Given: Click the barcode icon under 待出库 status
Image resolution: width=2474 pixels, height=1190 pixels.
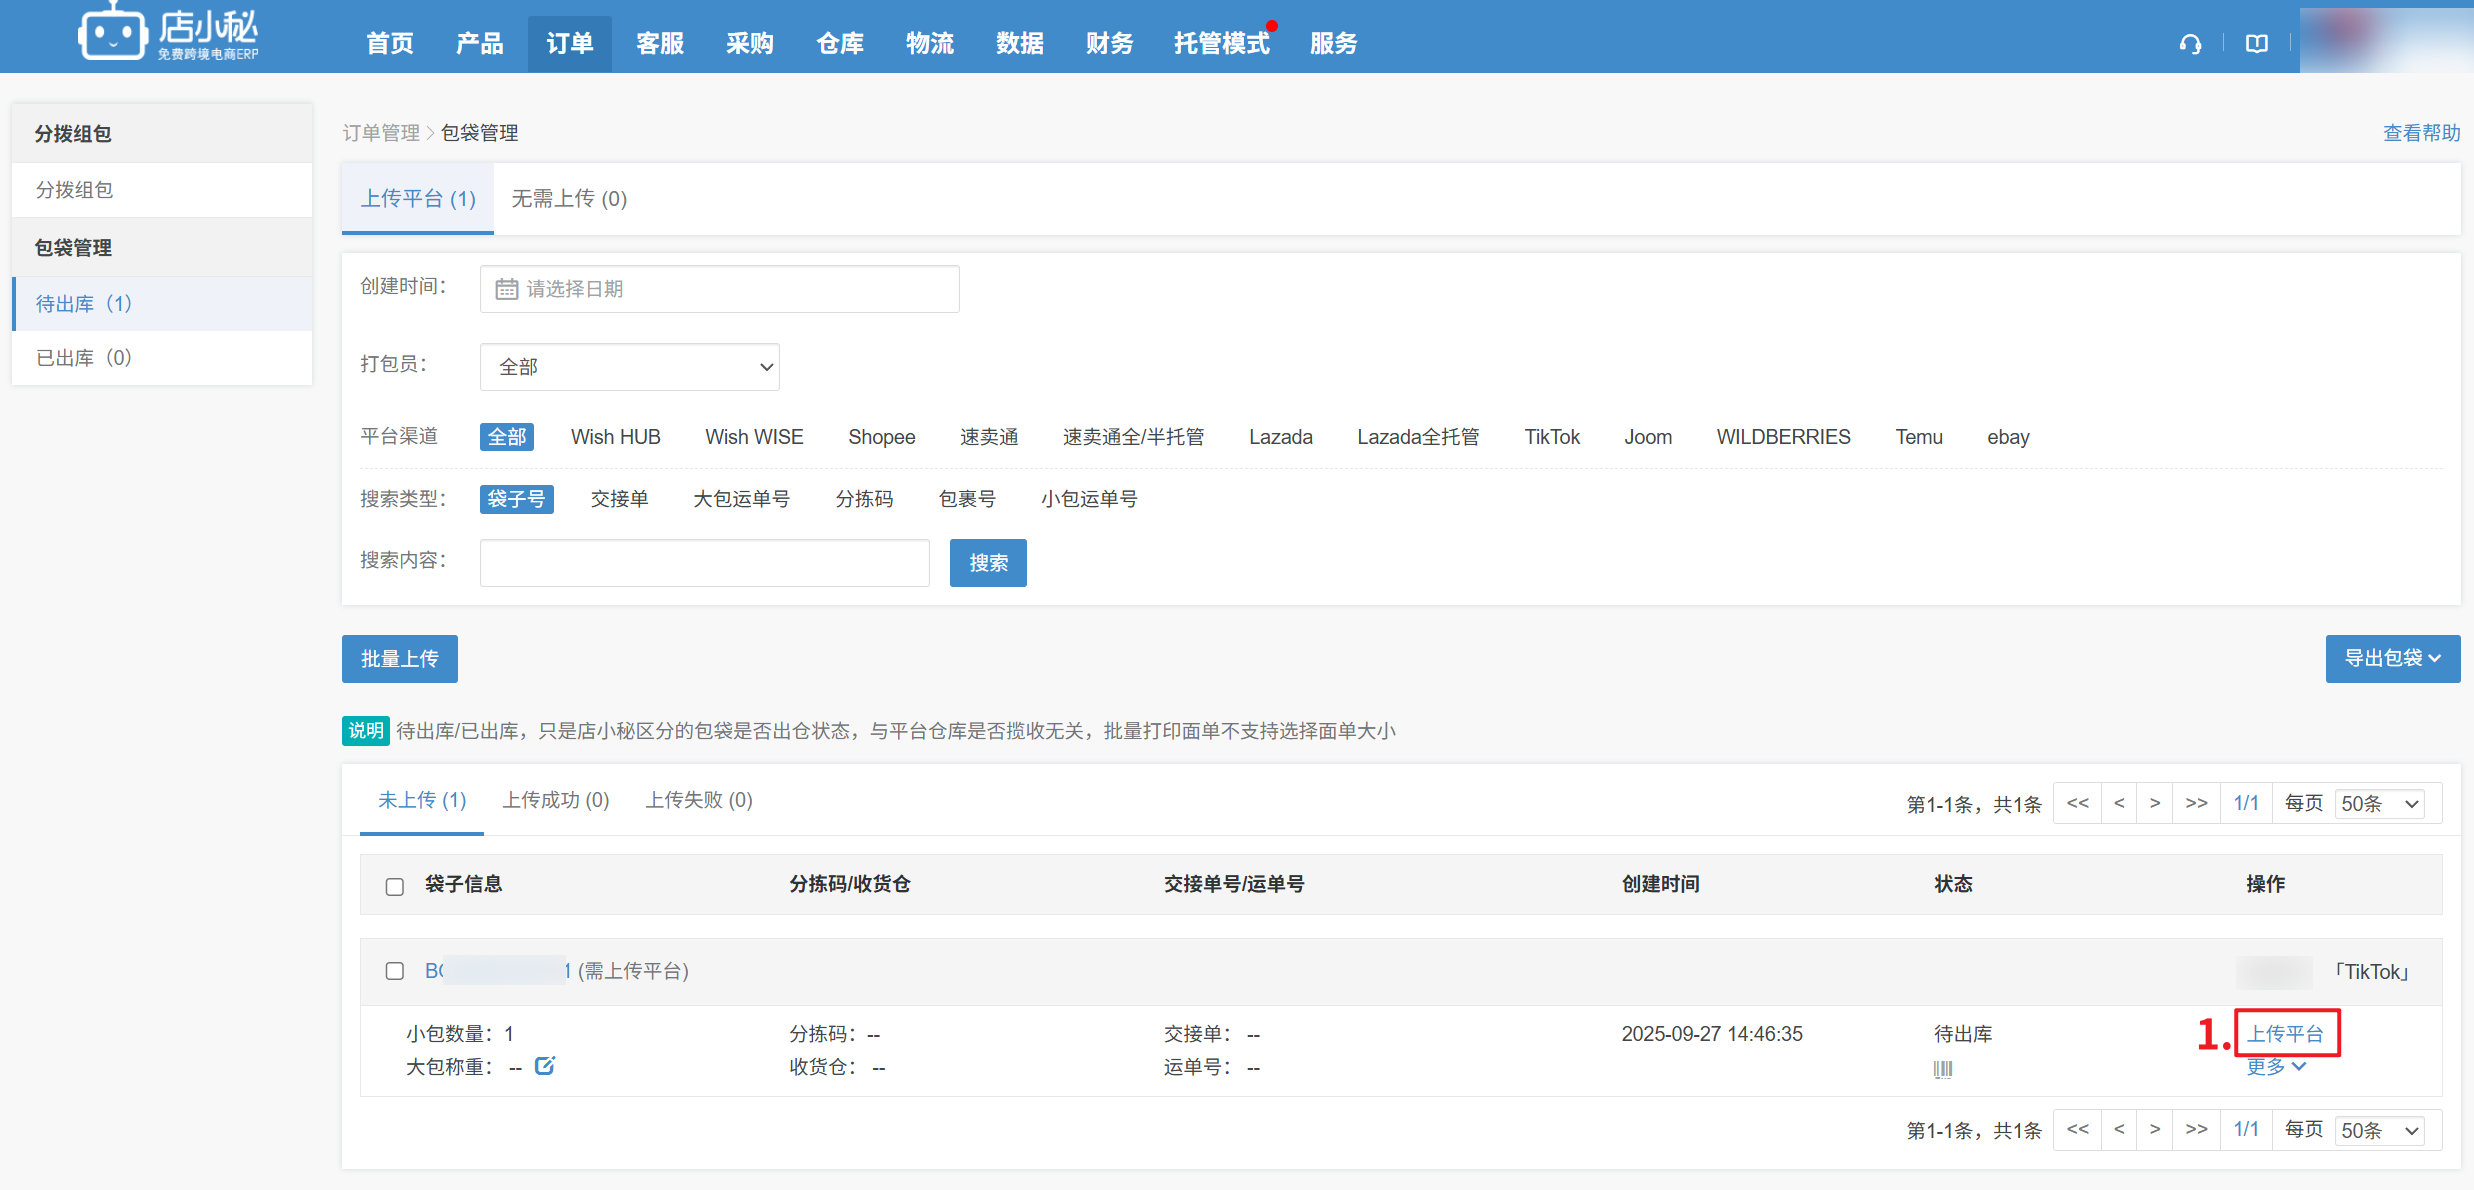Looking at the screenshot, I should [x=1942, y=1069].
